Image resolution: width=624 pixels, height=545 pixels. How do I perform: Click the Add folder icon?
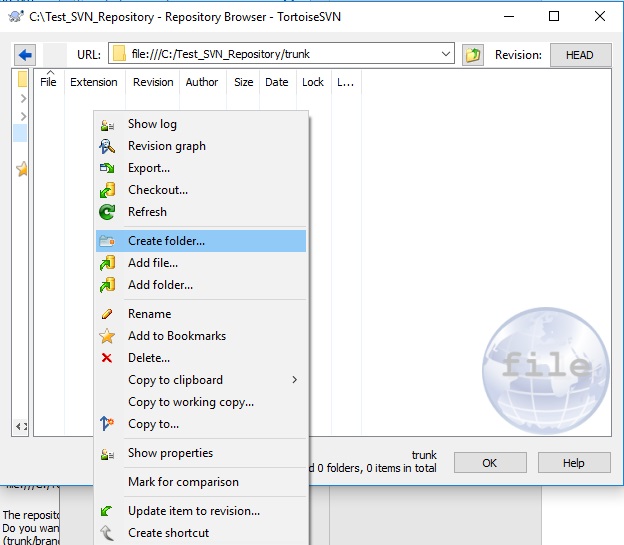tap(107, 285)
